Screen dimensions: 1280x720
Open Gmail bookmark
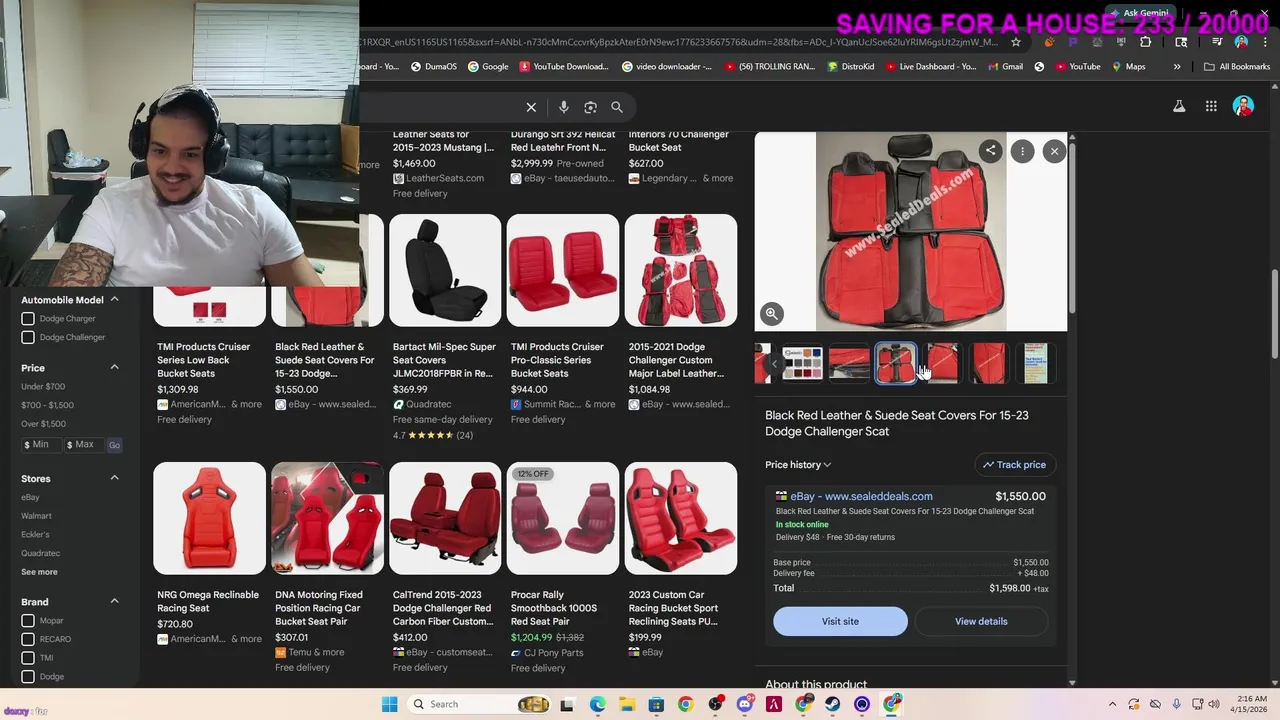(x=1004, y=67)
